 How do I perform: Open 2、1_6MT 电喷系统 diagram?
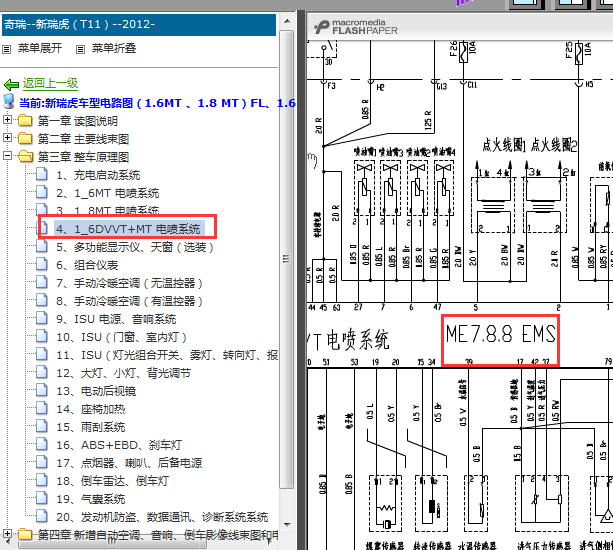108,193
